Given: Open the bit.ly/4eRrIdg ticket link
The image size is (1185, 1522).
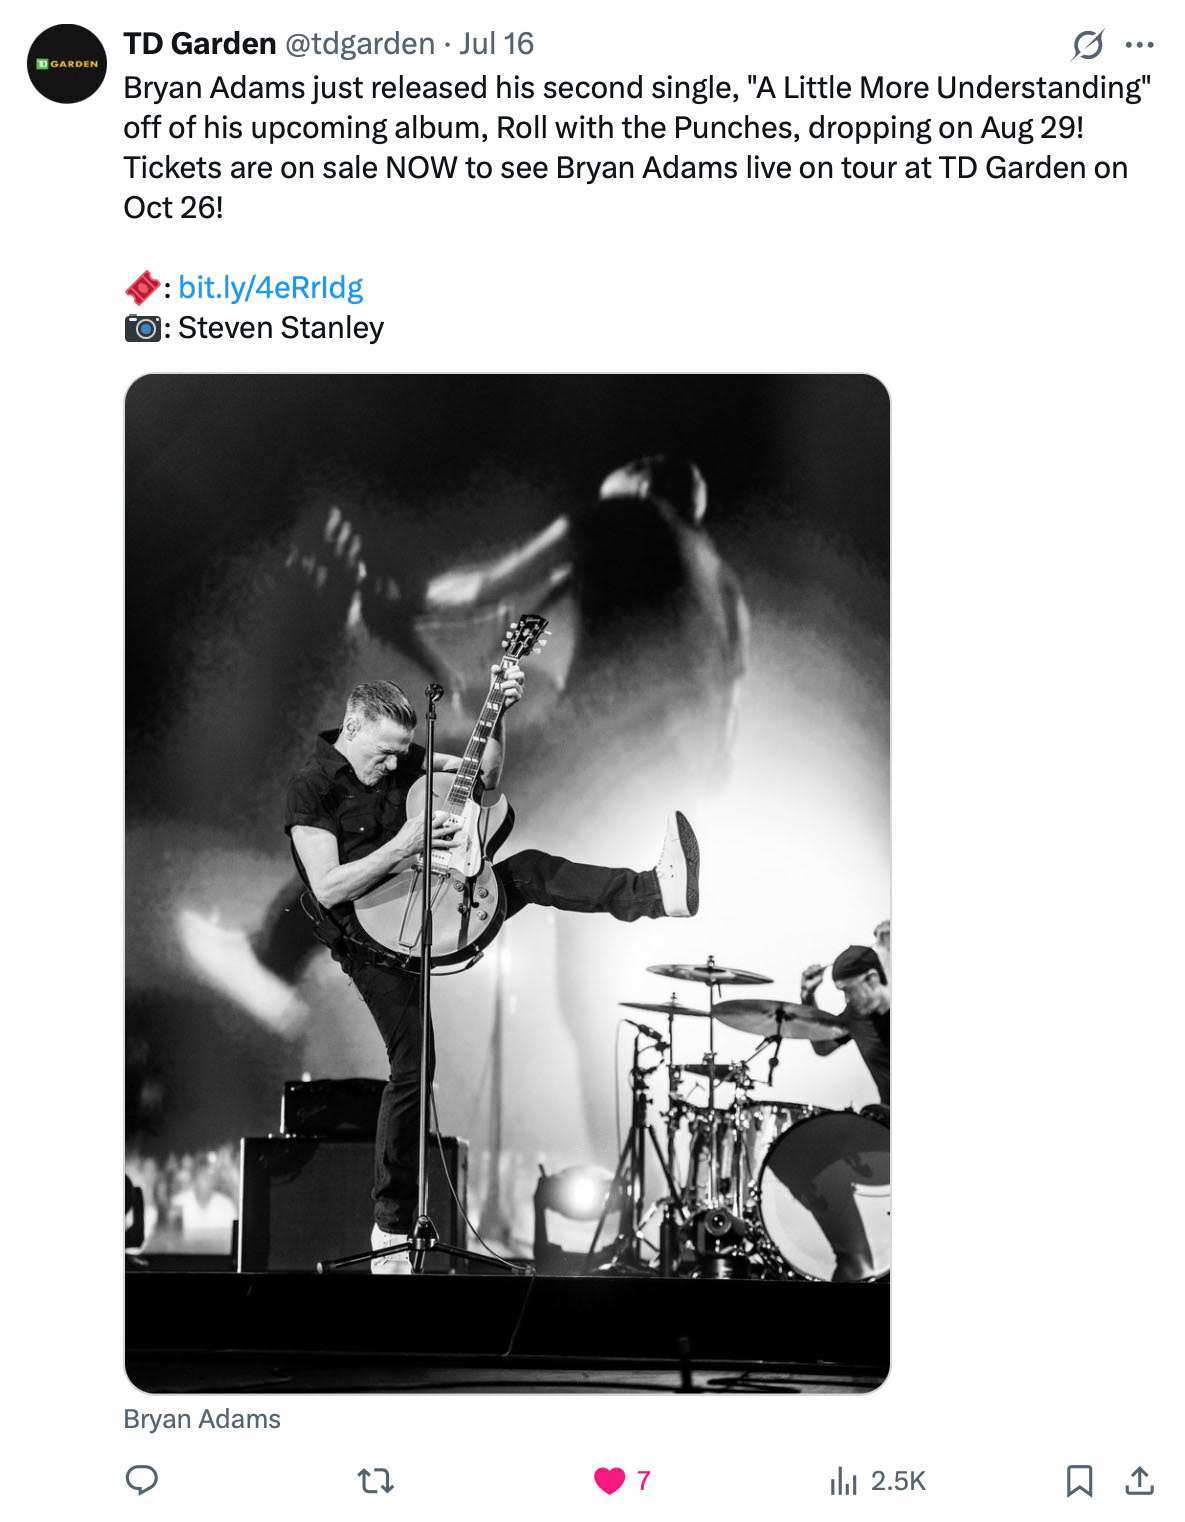Looking at the screenshot, I should pyautogui.click(x=270, y=288).
